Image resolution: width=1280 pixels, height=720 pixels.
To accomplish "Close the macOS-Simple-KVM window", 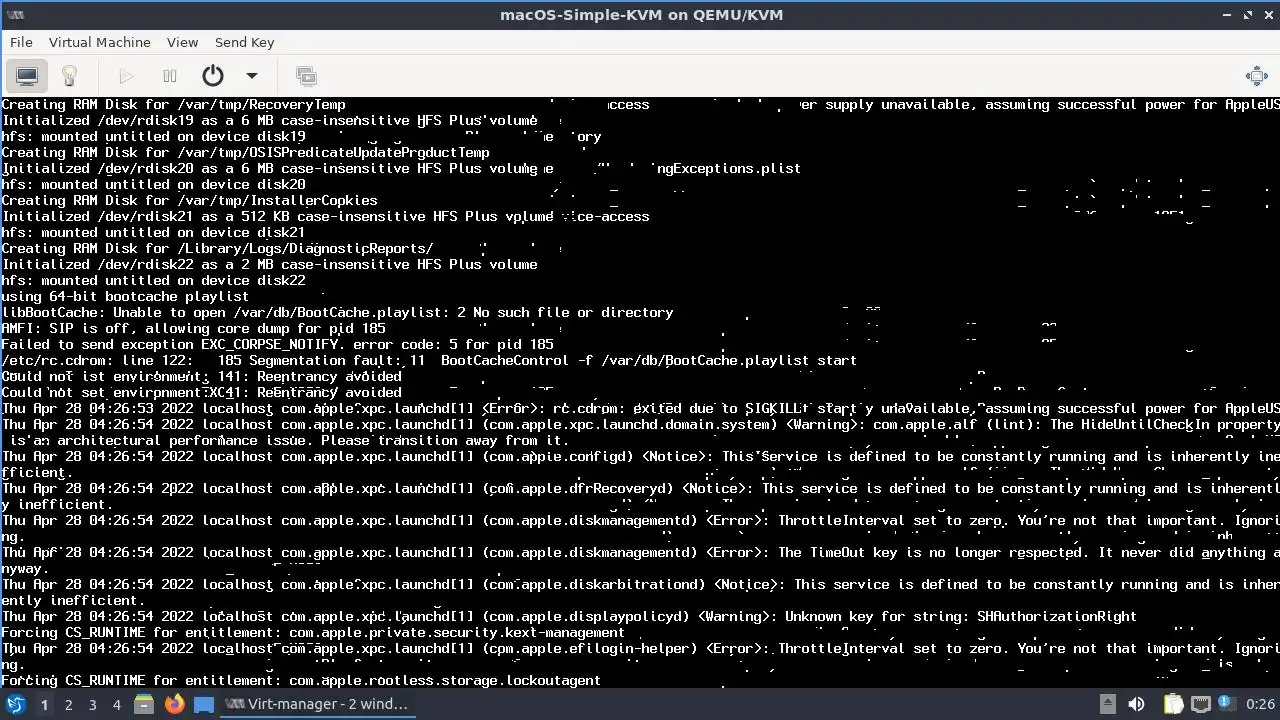I will [1268, 15].
